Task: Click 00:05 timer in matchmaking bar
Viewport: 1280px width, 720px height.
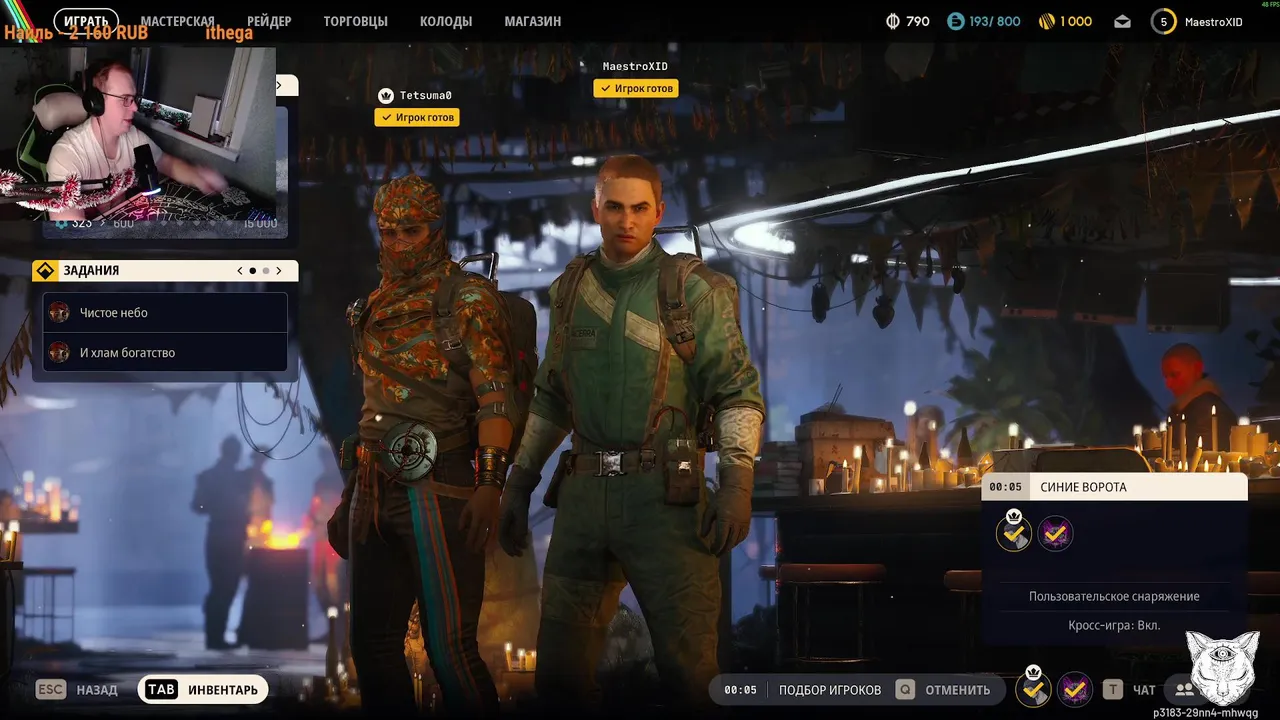Action: (740, 690)
